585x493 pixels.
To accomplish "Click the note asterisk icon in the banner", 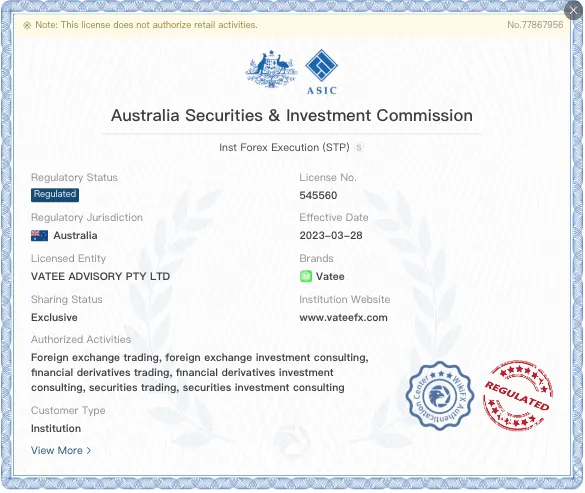I will pos(27,25).
